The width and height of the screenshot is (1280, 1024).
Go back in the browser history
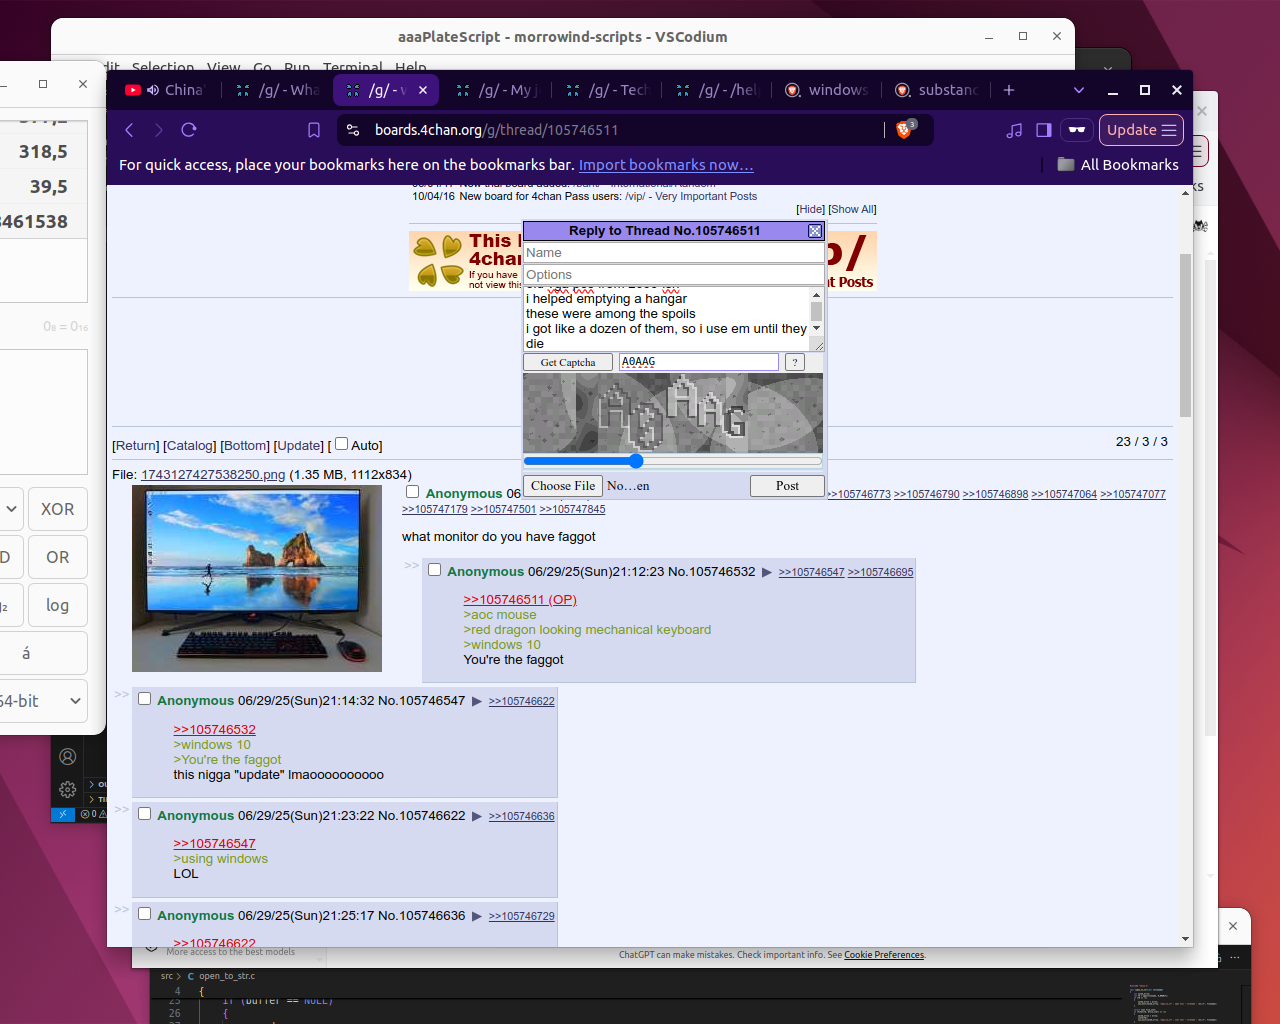click(129, 130)
